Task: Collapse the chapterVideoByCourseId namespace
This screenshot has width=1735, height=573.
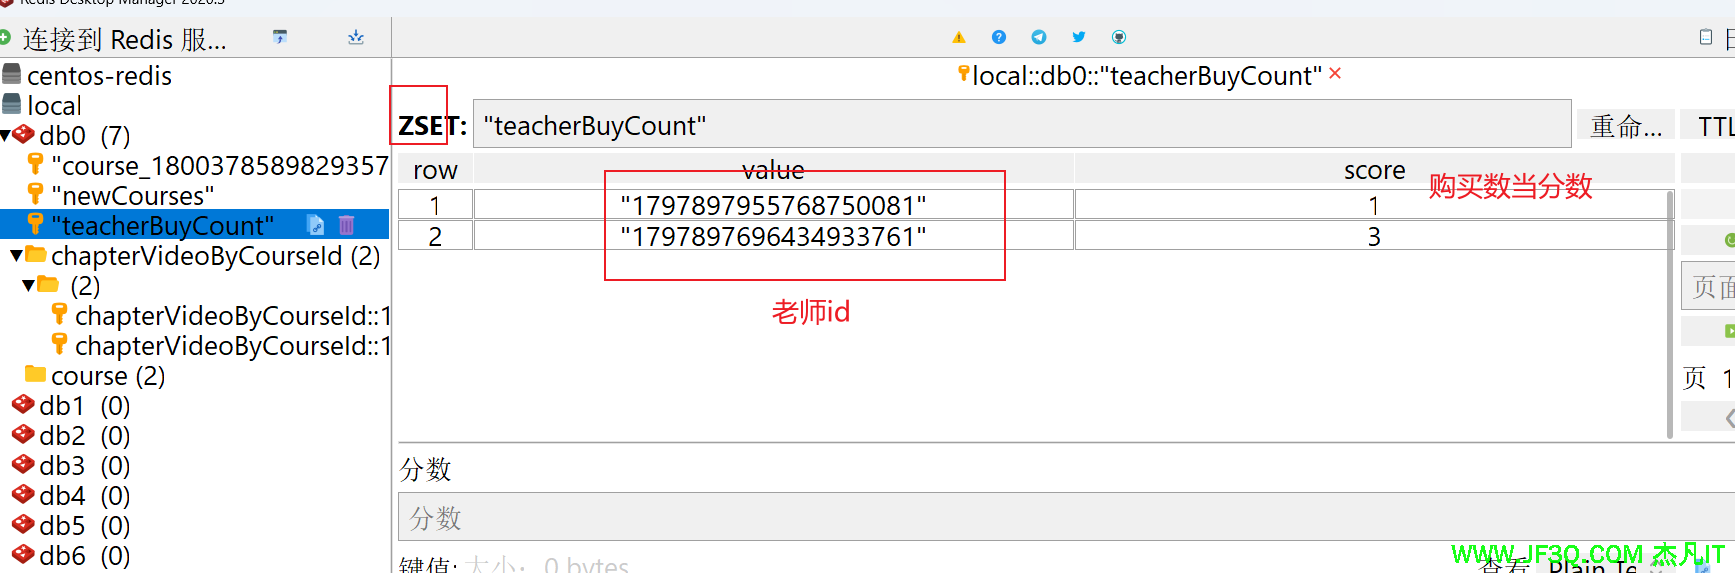Action: [x=17, y=256]
